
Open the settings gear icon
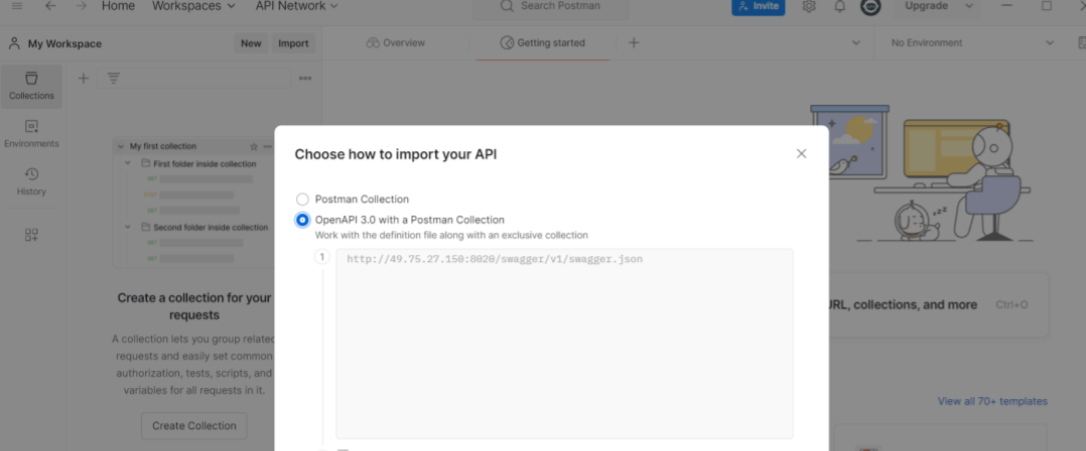(x=808, y=6)
